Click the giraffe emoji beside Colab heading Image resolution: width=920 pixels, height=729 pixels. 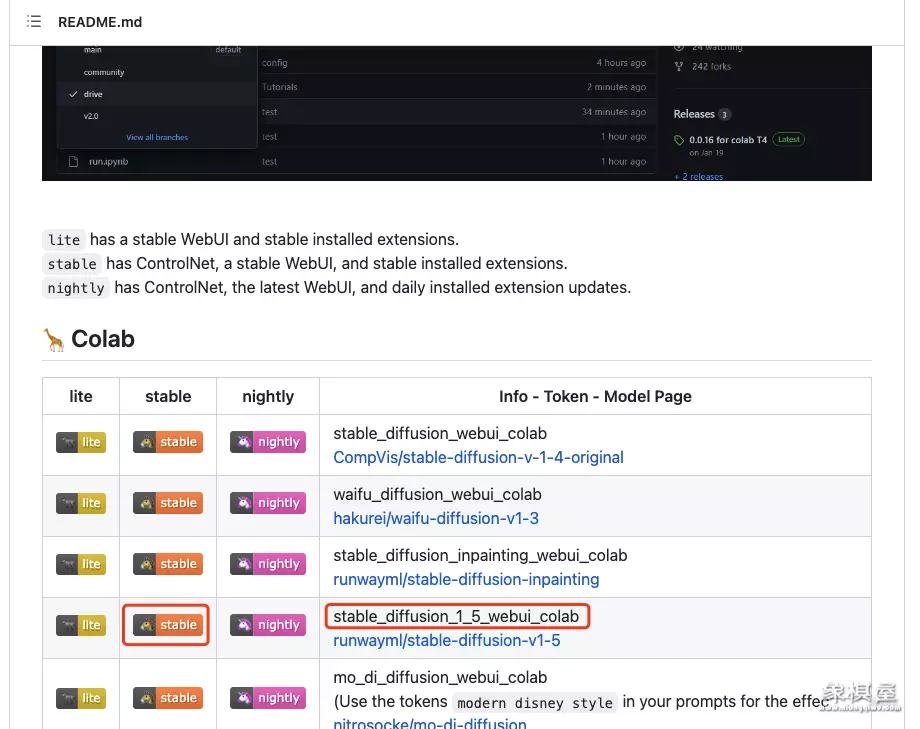(x=54, y=340)
